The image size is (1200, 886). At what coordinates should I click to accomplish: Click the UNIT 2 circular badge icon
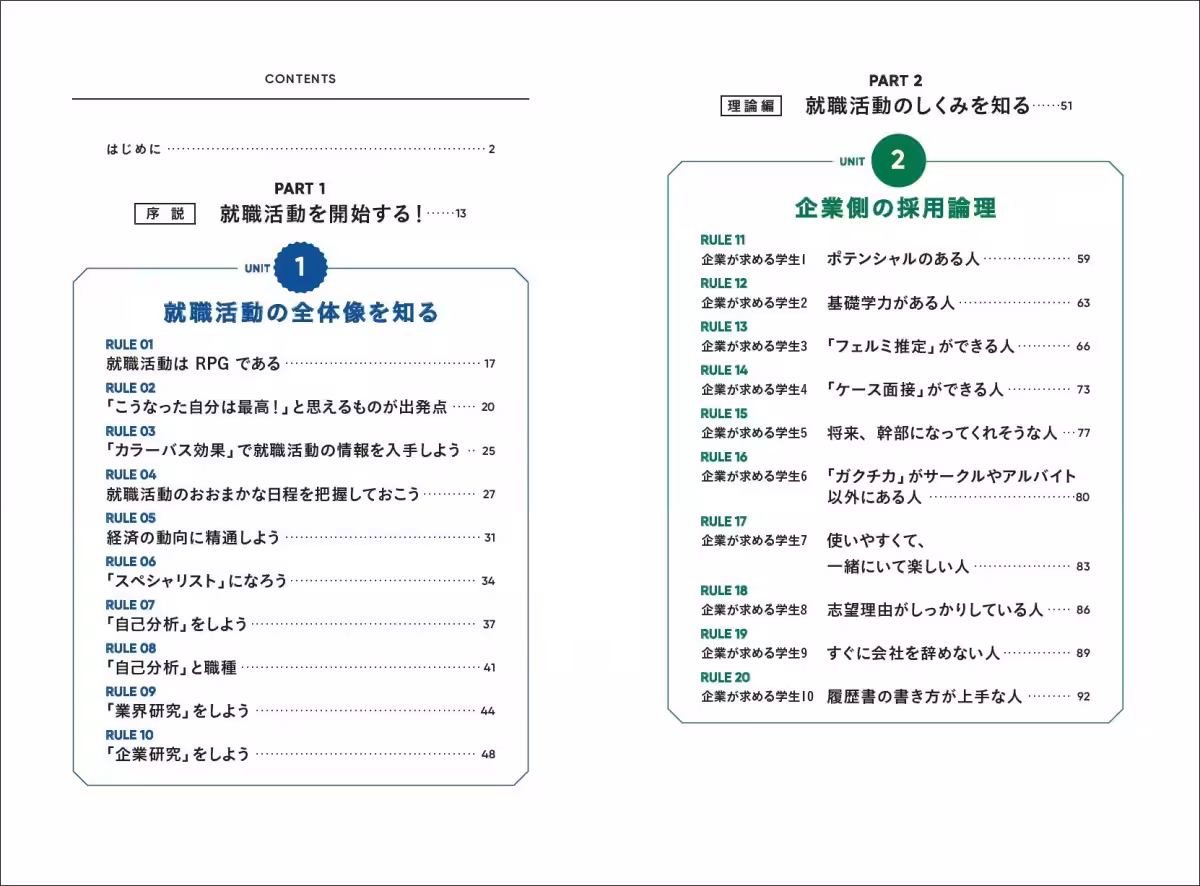[899, 159]
